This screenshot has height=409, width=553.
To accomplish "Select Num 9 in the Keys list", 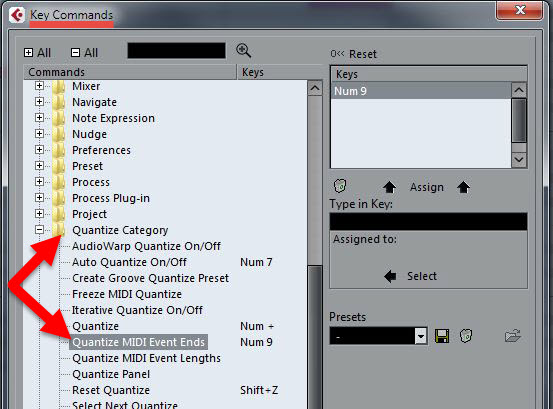I will (421, 91).
